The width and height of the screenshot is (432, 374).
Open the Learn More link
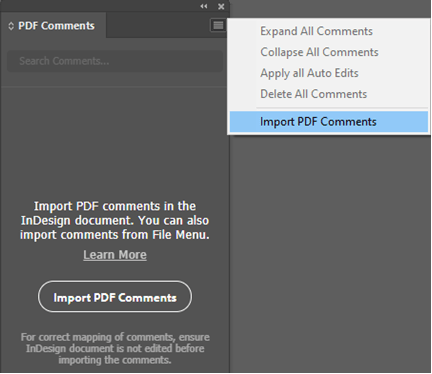pos(115,255)
